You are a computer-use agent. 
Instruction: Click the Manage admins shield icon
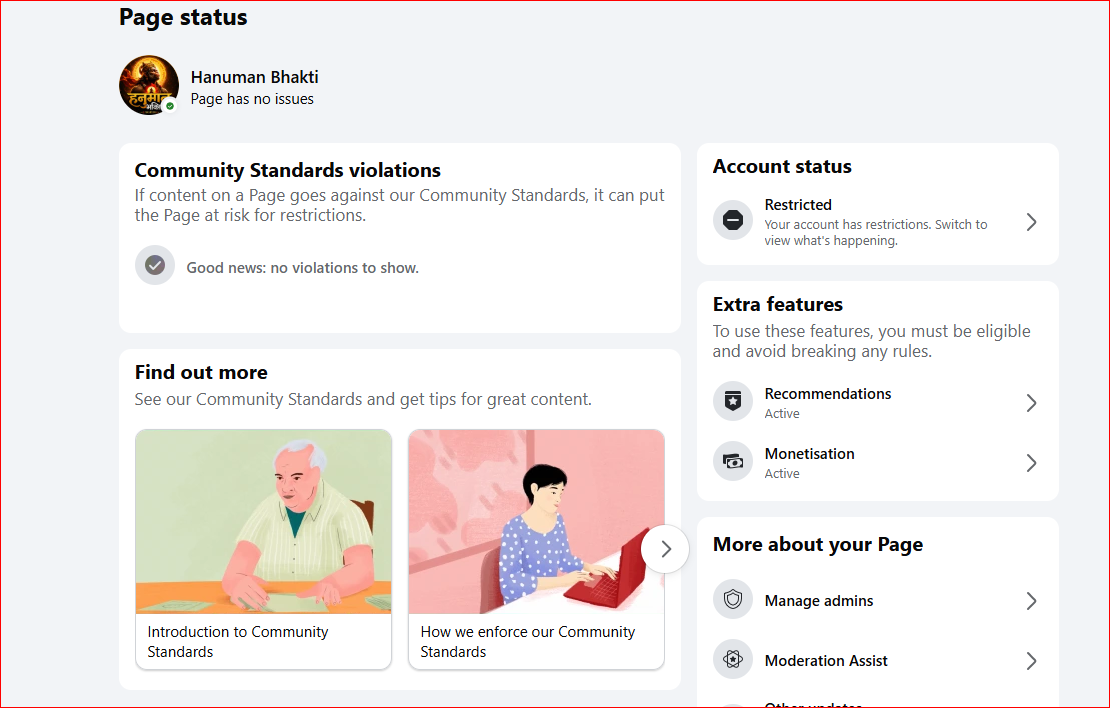pos(733,600)
